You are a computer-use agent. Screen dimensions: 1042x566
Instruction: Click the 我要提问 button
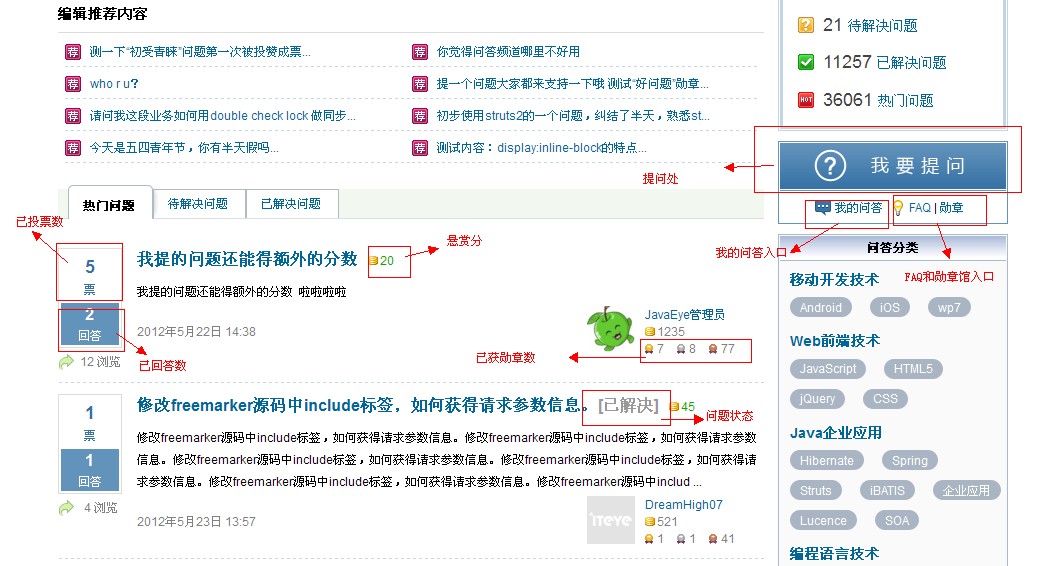point(893,165)
